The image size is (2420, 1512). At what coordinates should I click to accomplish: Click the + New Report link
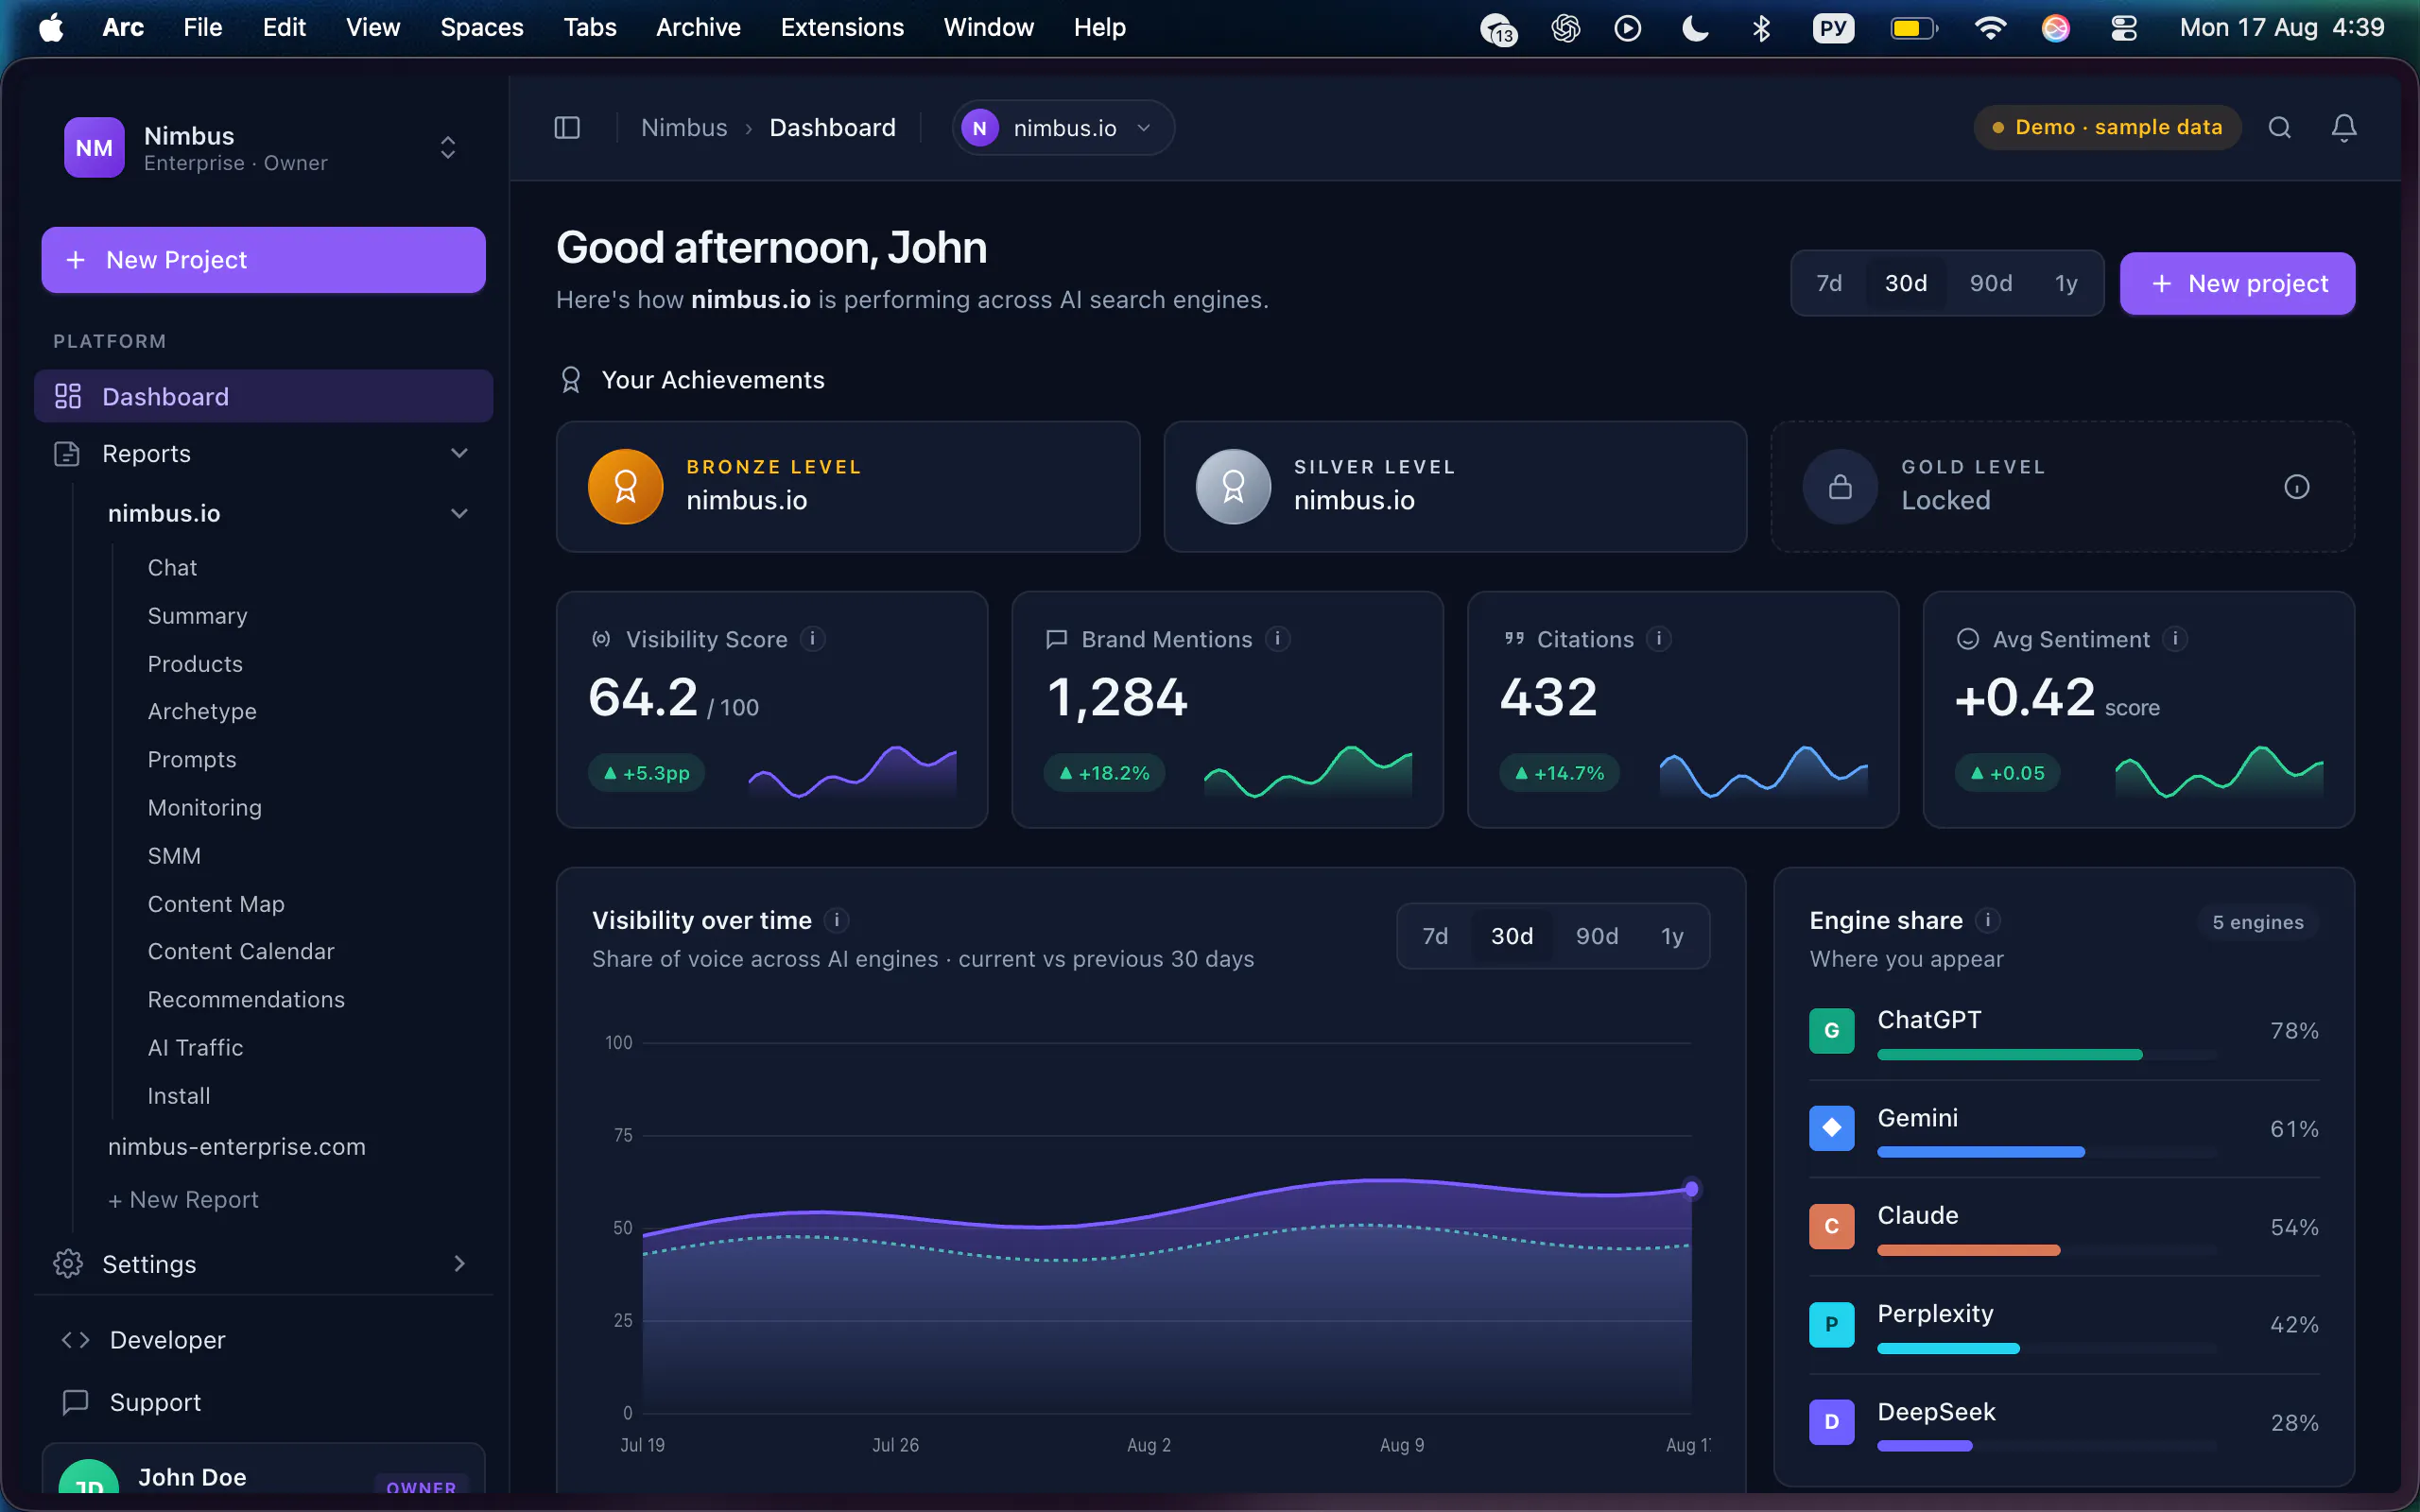click(x=183, y=1199)
